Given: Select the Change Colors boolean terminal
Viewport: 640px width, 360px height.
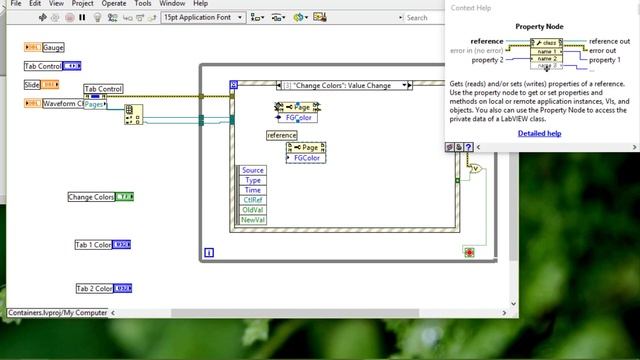Looking at the screenshot, I should click(124, 197).
